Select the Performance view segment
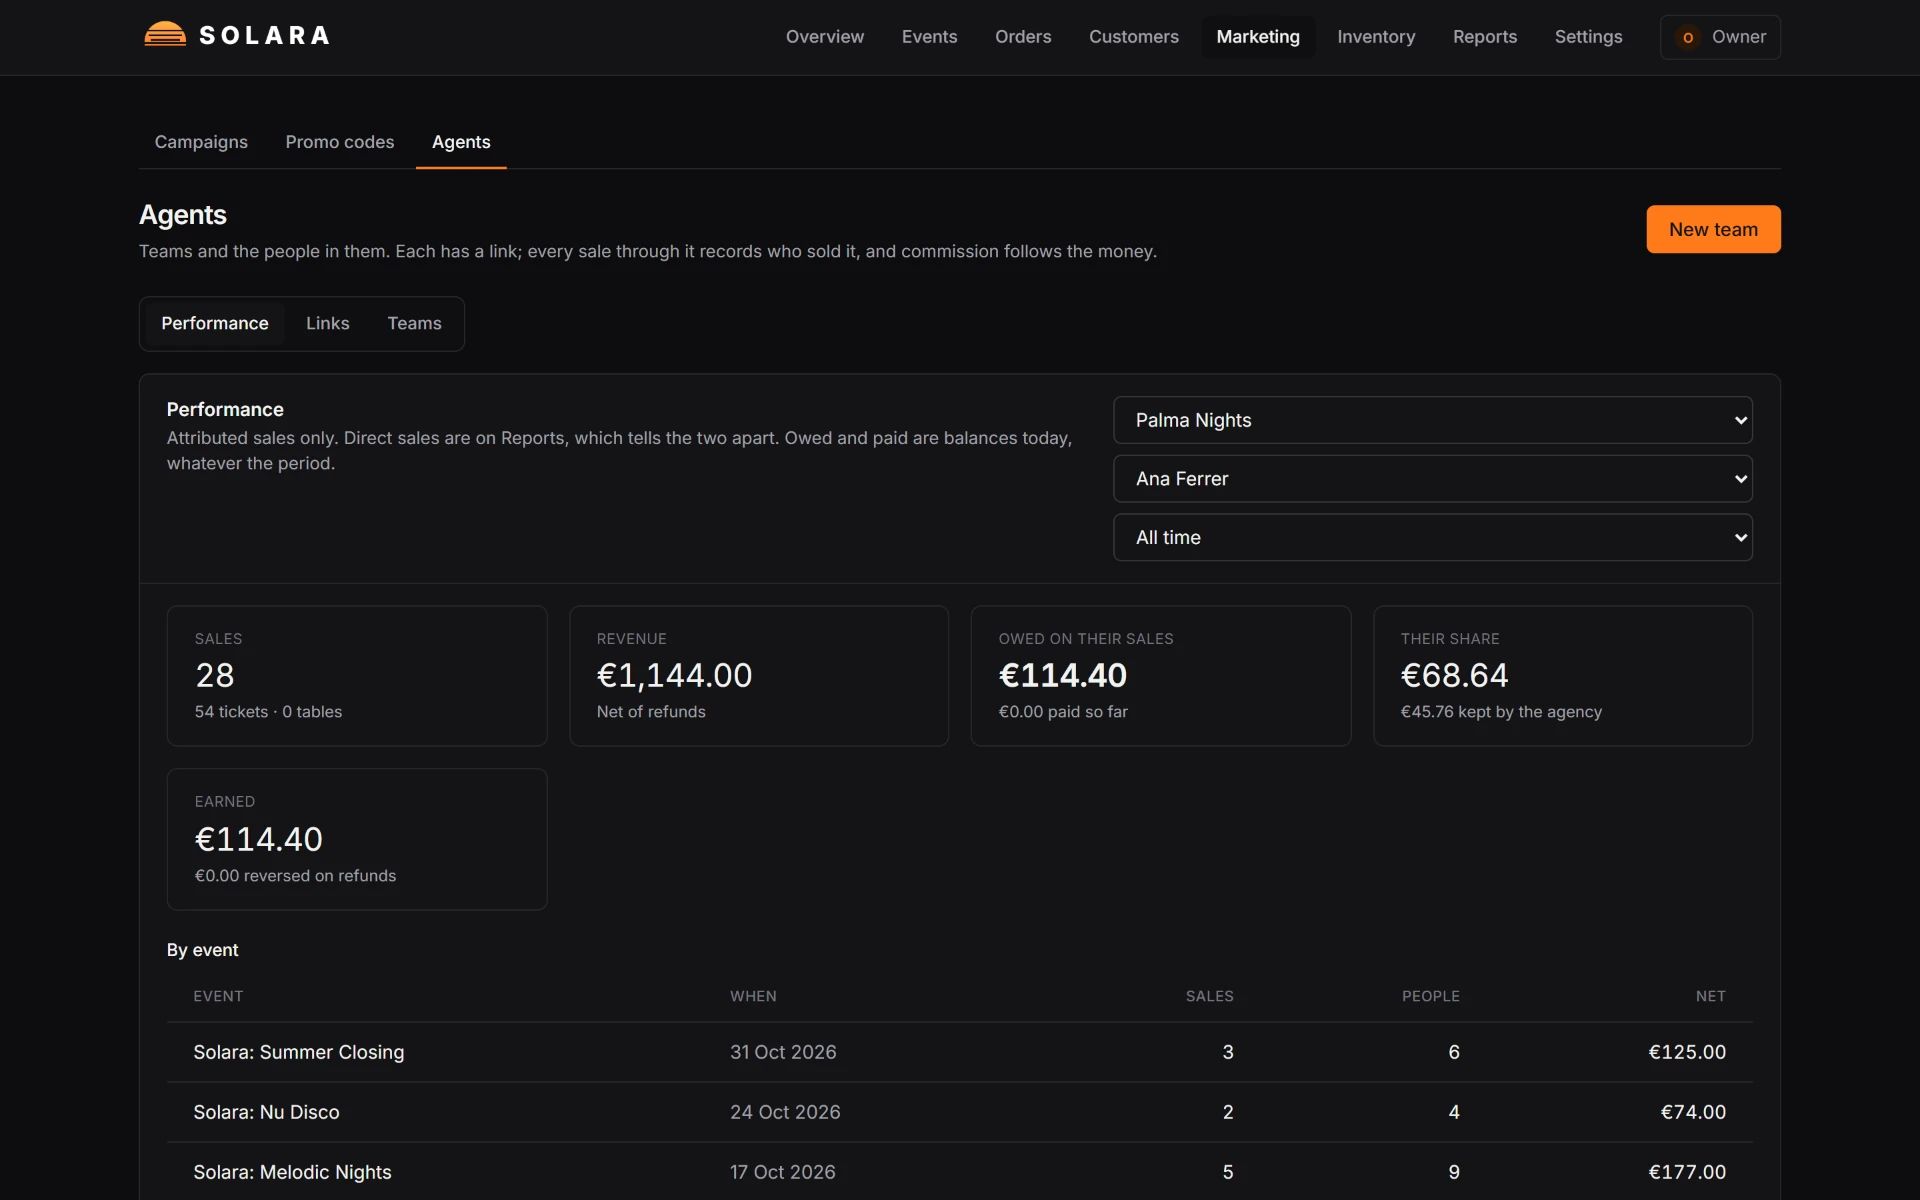 click(x=215, y=324)
